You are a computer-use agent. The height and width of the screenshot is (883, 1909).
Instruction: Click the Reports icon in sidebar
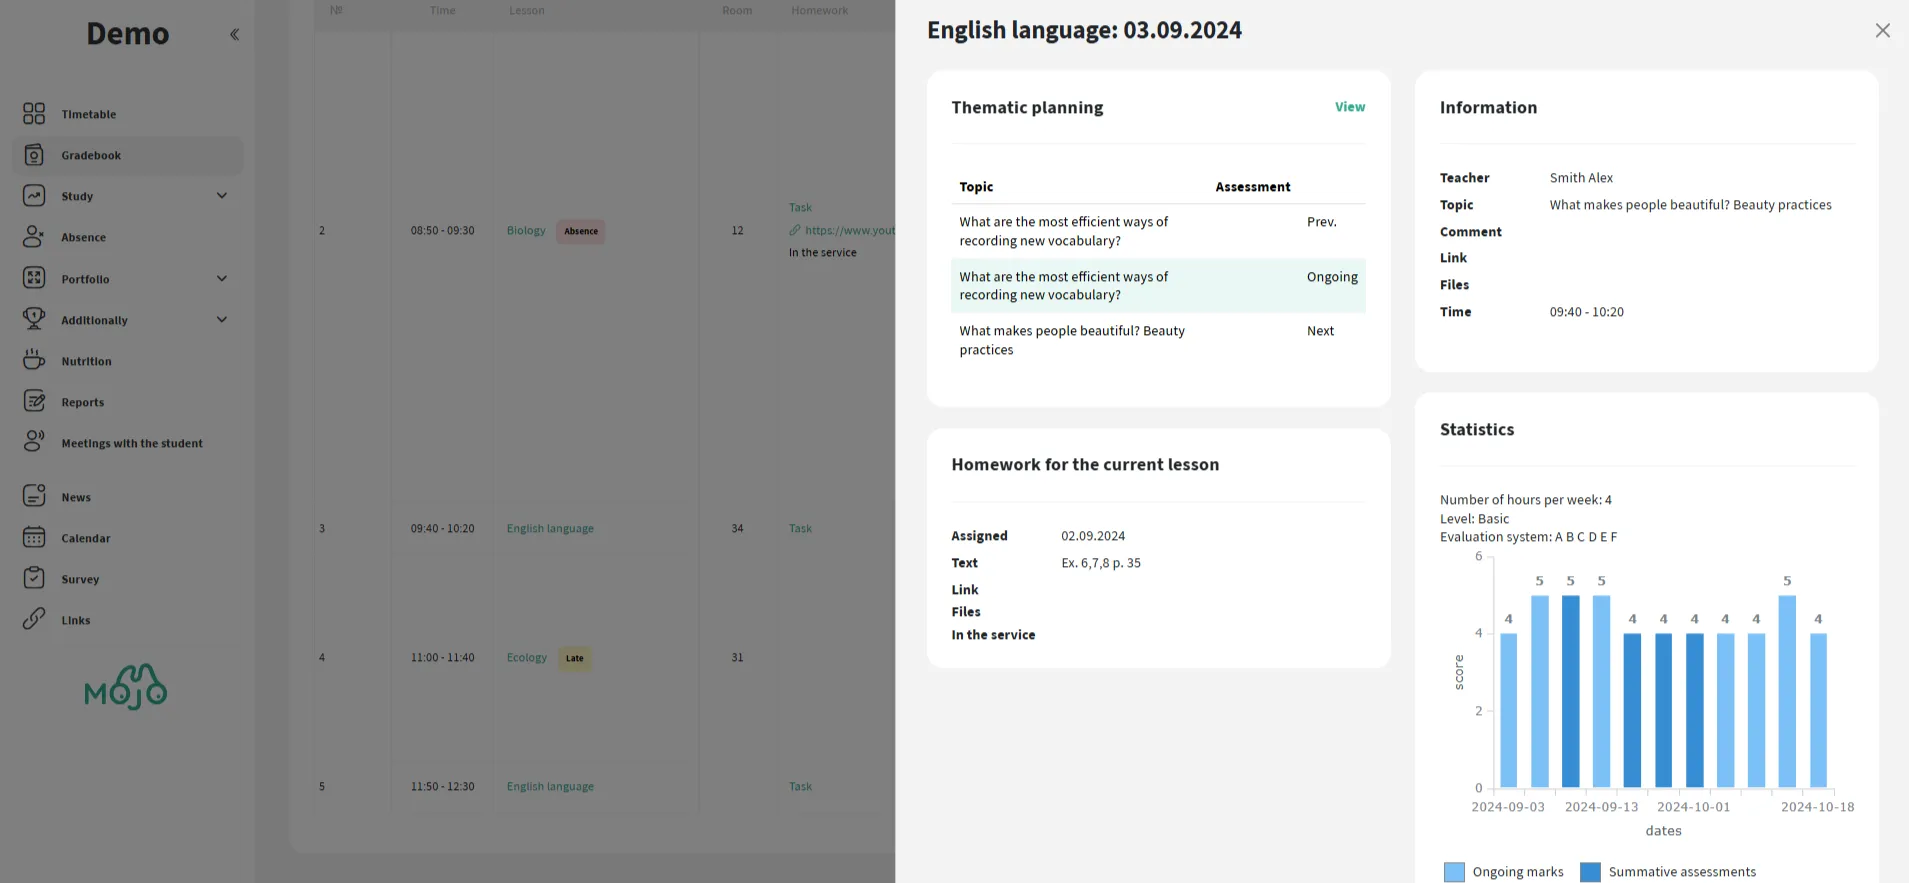(34, 402)
